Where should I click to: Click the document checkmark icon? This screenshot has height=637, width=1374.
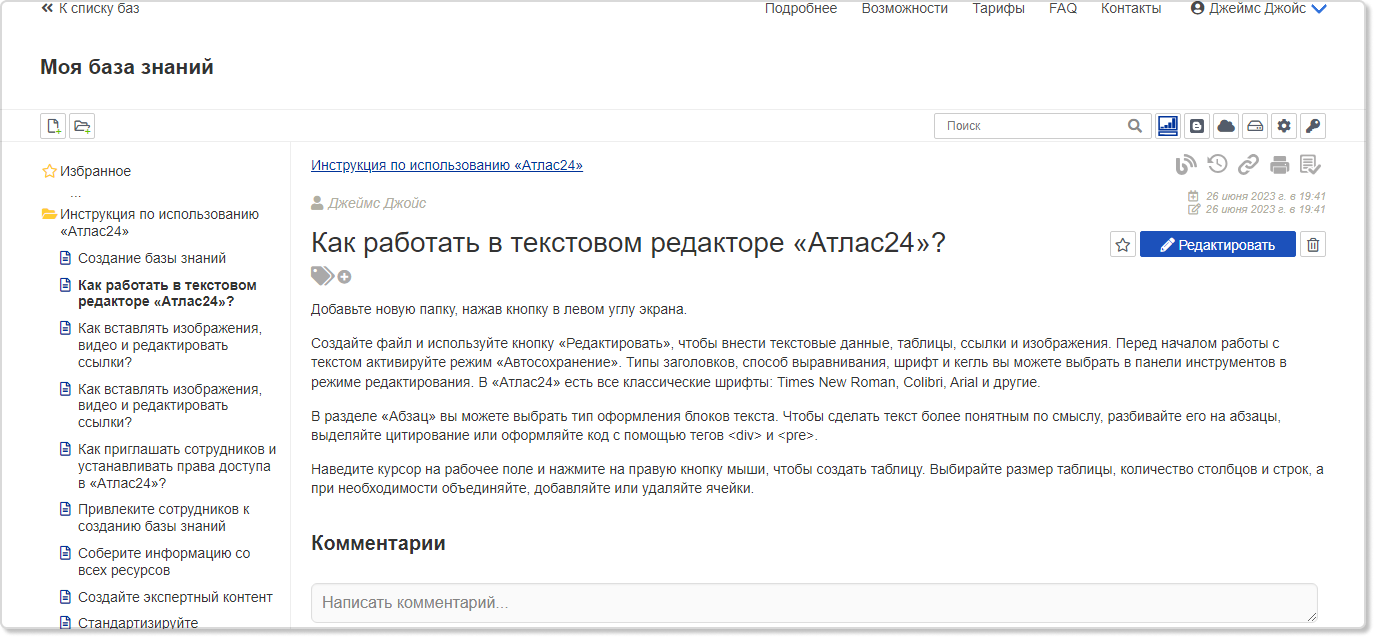[x=1310, y=165]
